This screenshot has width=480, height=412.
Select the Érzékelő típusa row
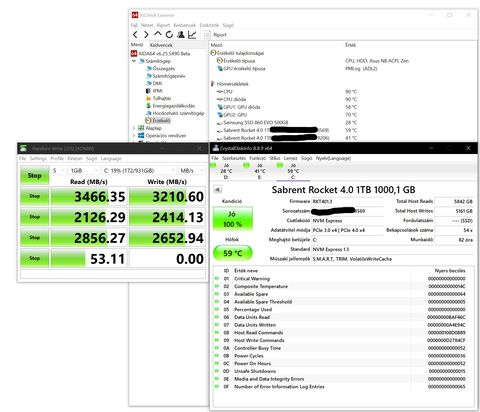point(236,61)
